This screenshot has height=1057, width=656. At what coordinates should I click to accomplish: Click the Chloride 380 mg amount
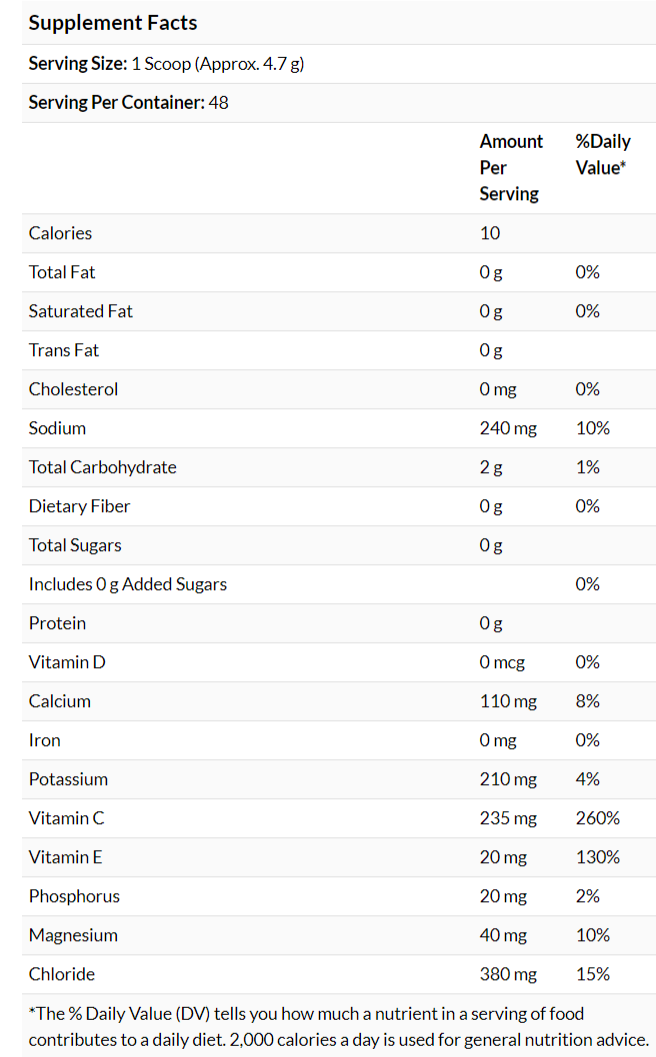(x=508, y=974)
